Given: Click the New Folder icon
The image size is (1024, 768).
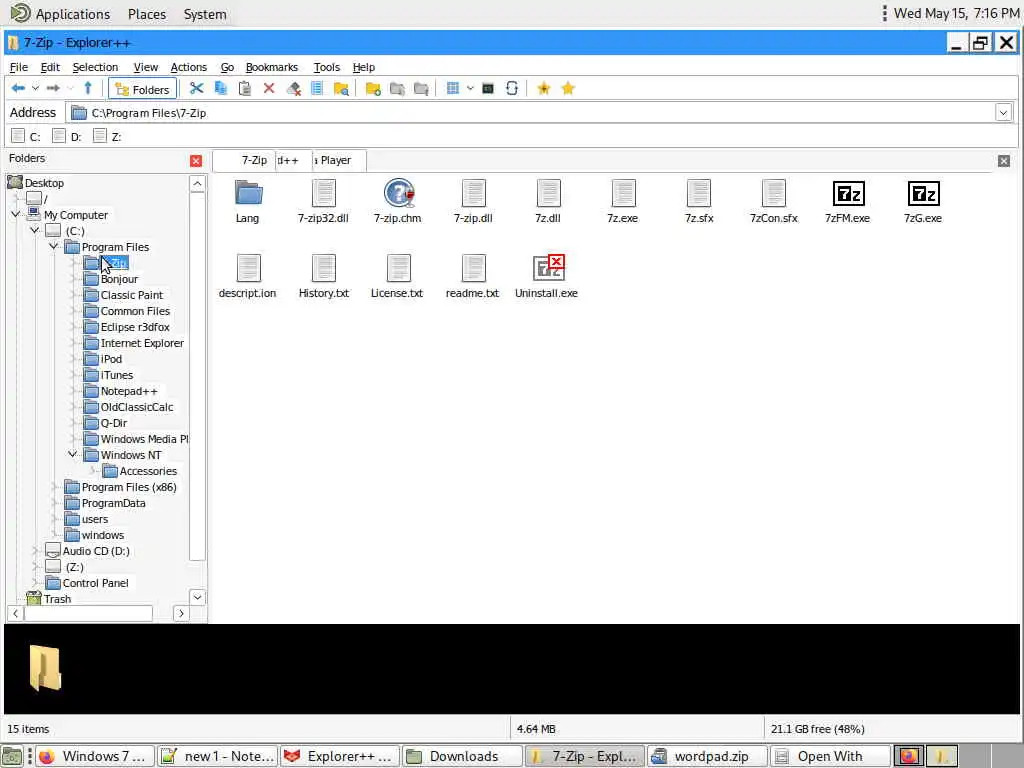Looking at the screenshot, I should (373, 88).
